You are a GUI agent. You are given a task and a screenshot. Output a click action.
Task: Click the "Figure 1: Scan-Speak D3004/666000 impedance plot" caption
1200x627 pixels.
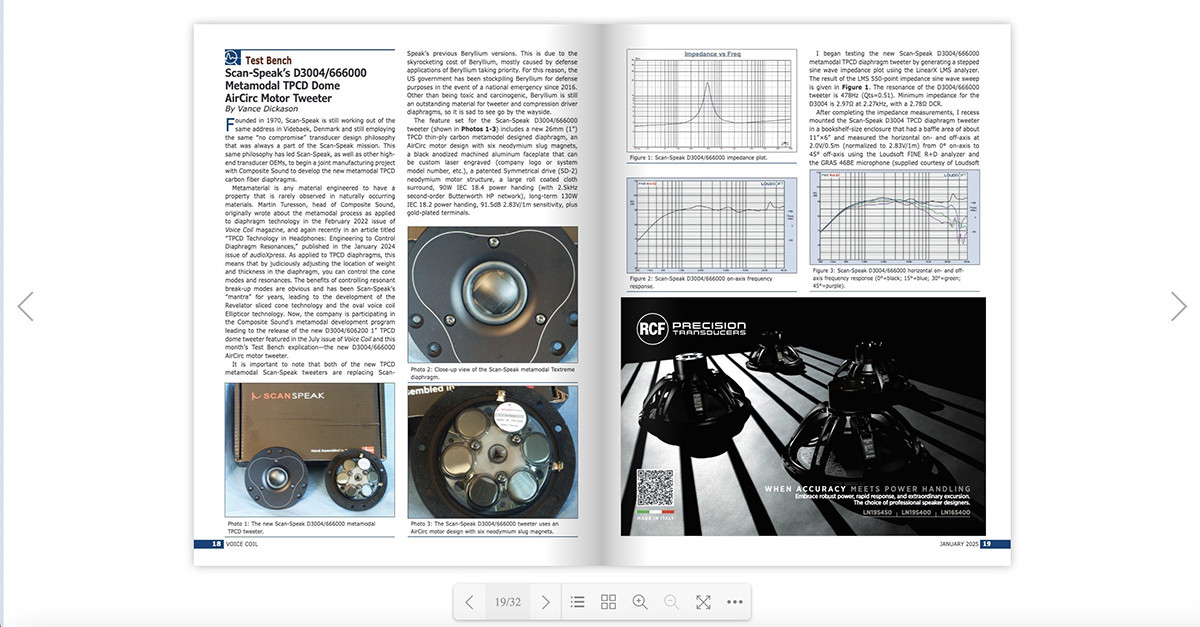coord(700,158)
